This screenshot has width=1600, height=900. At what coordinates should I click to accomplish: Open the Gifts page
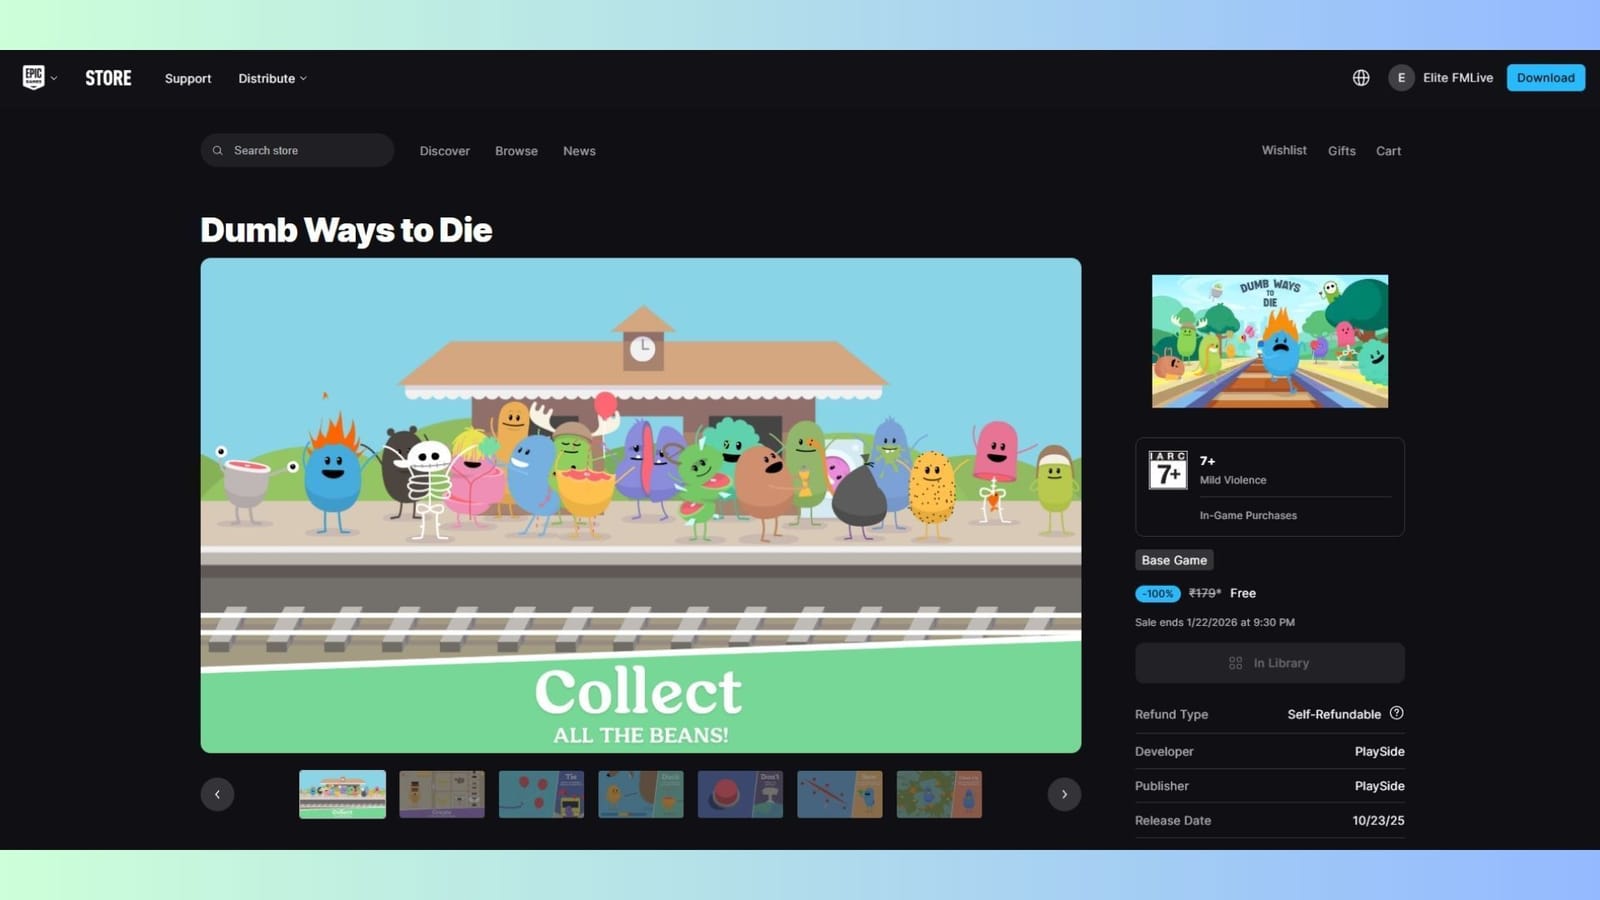[1341, 150]
